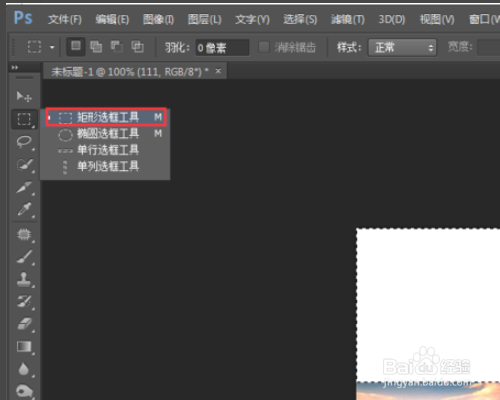Viewport: 500px width, 400px height.
Task: Choose 矩形选框工具 from the flyout
Action: click(x=106, y=117)
